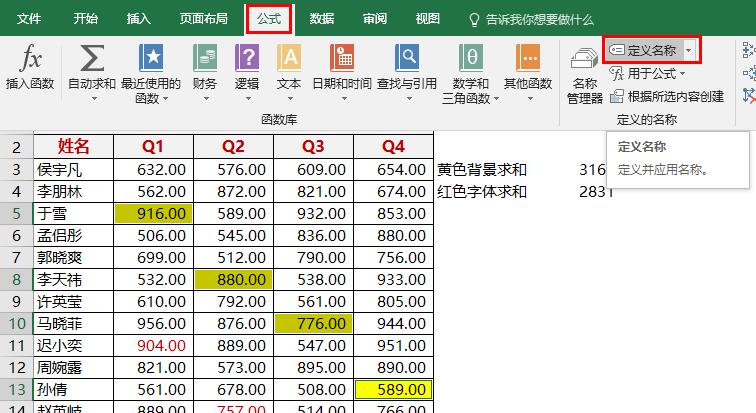Click Create from Selection (根据所选内容创建)

667,96
